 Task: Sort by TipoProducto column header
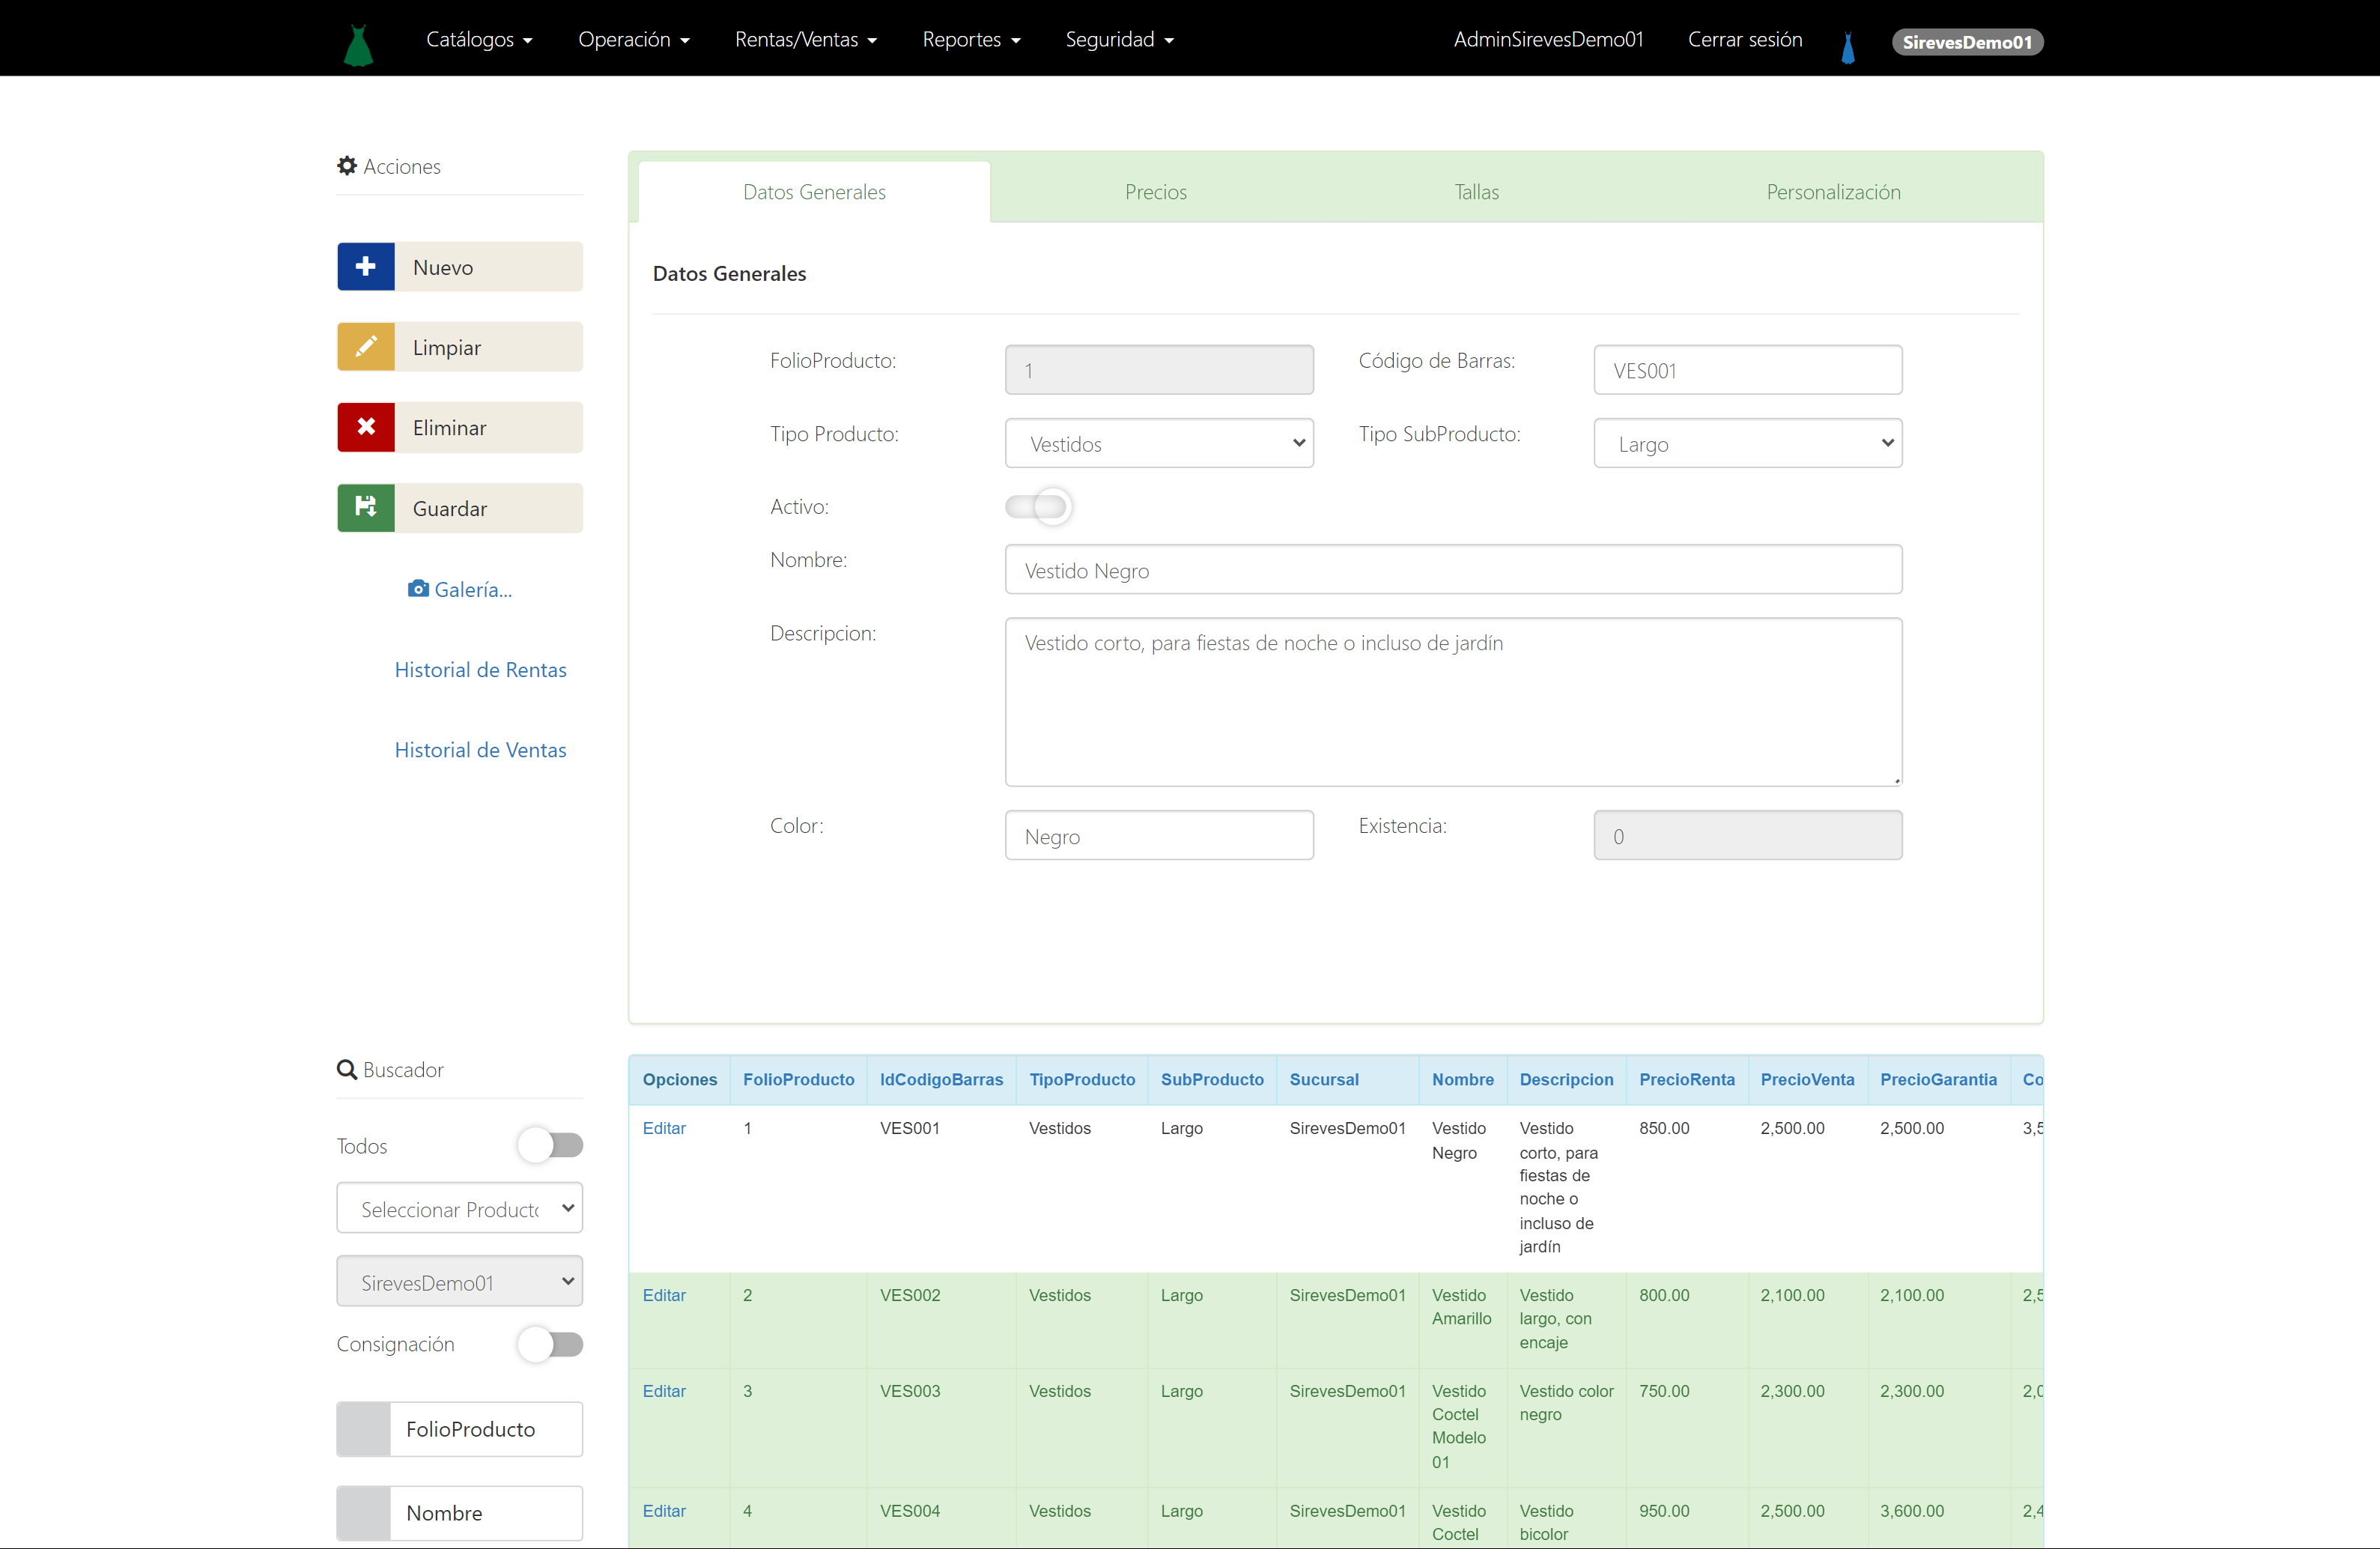pyautogui.click(x=1082, y=1080)
